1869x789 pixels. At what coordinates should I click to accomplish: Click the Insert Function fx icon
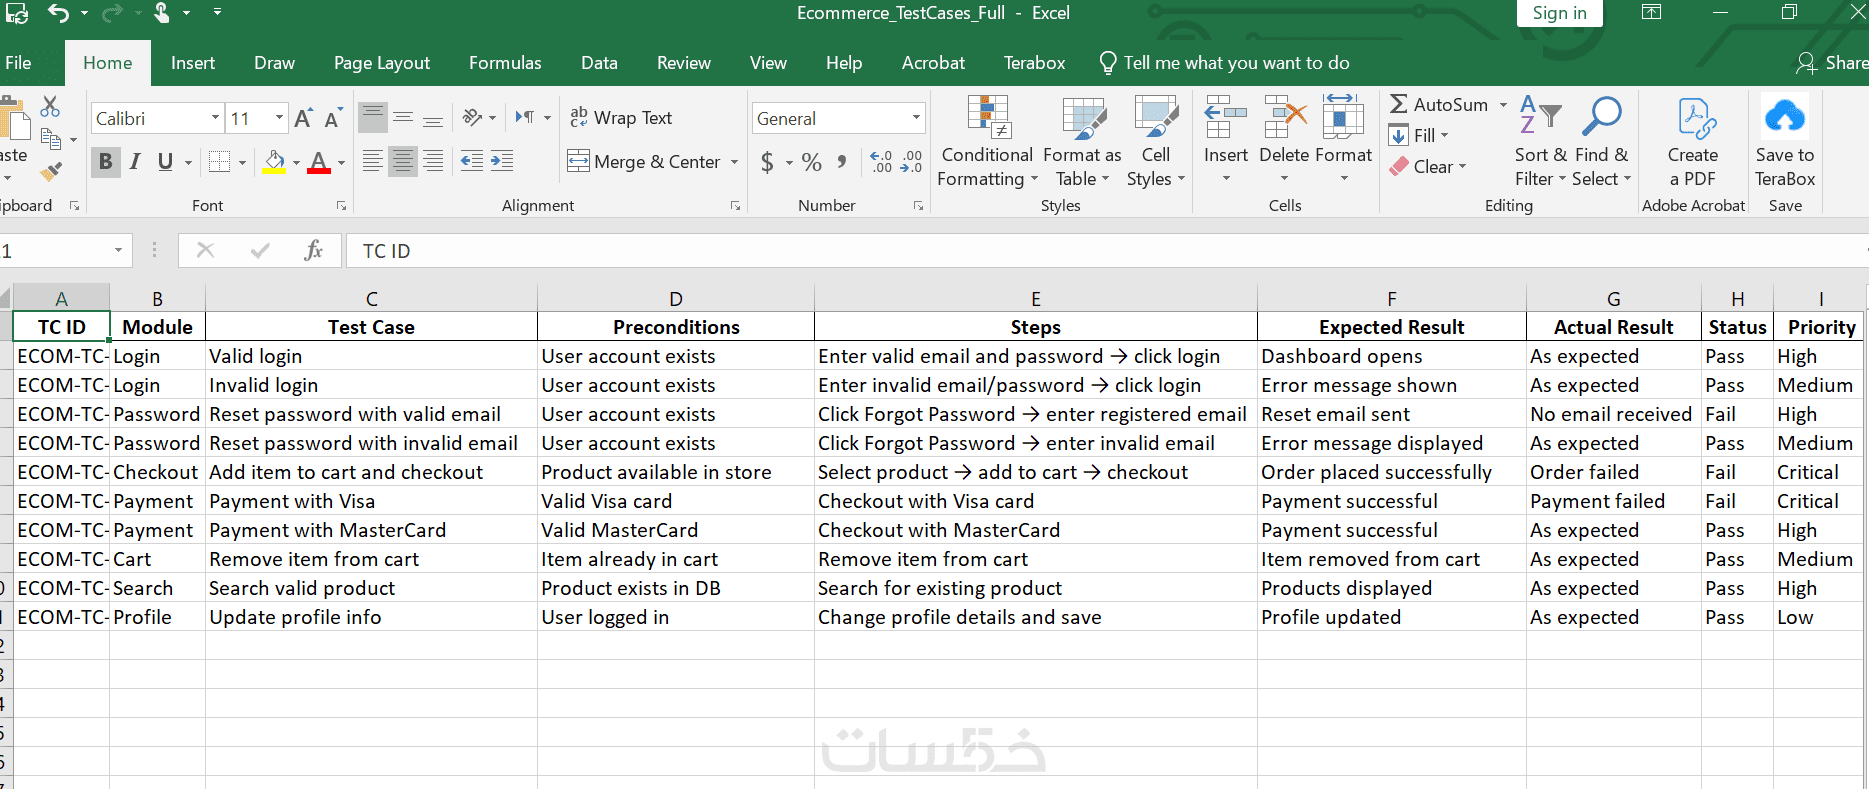[313, 250]
